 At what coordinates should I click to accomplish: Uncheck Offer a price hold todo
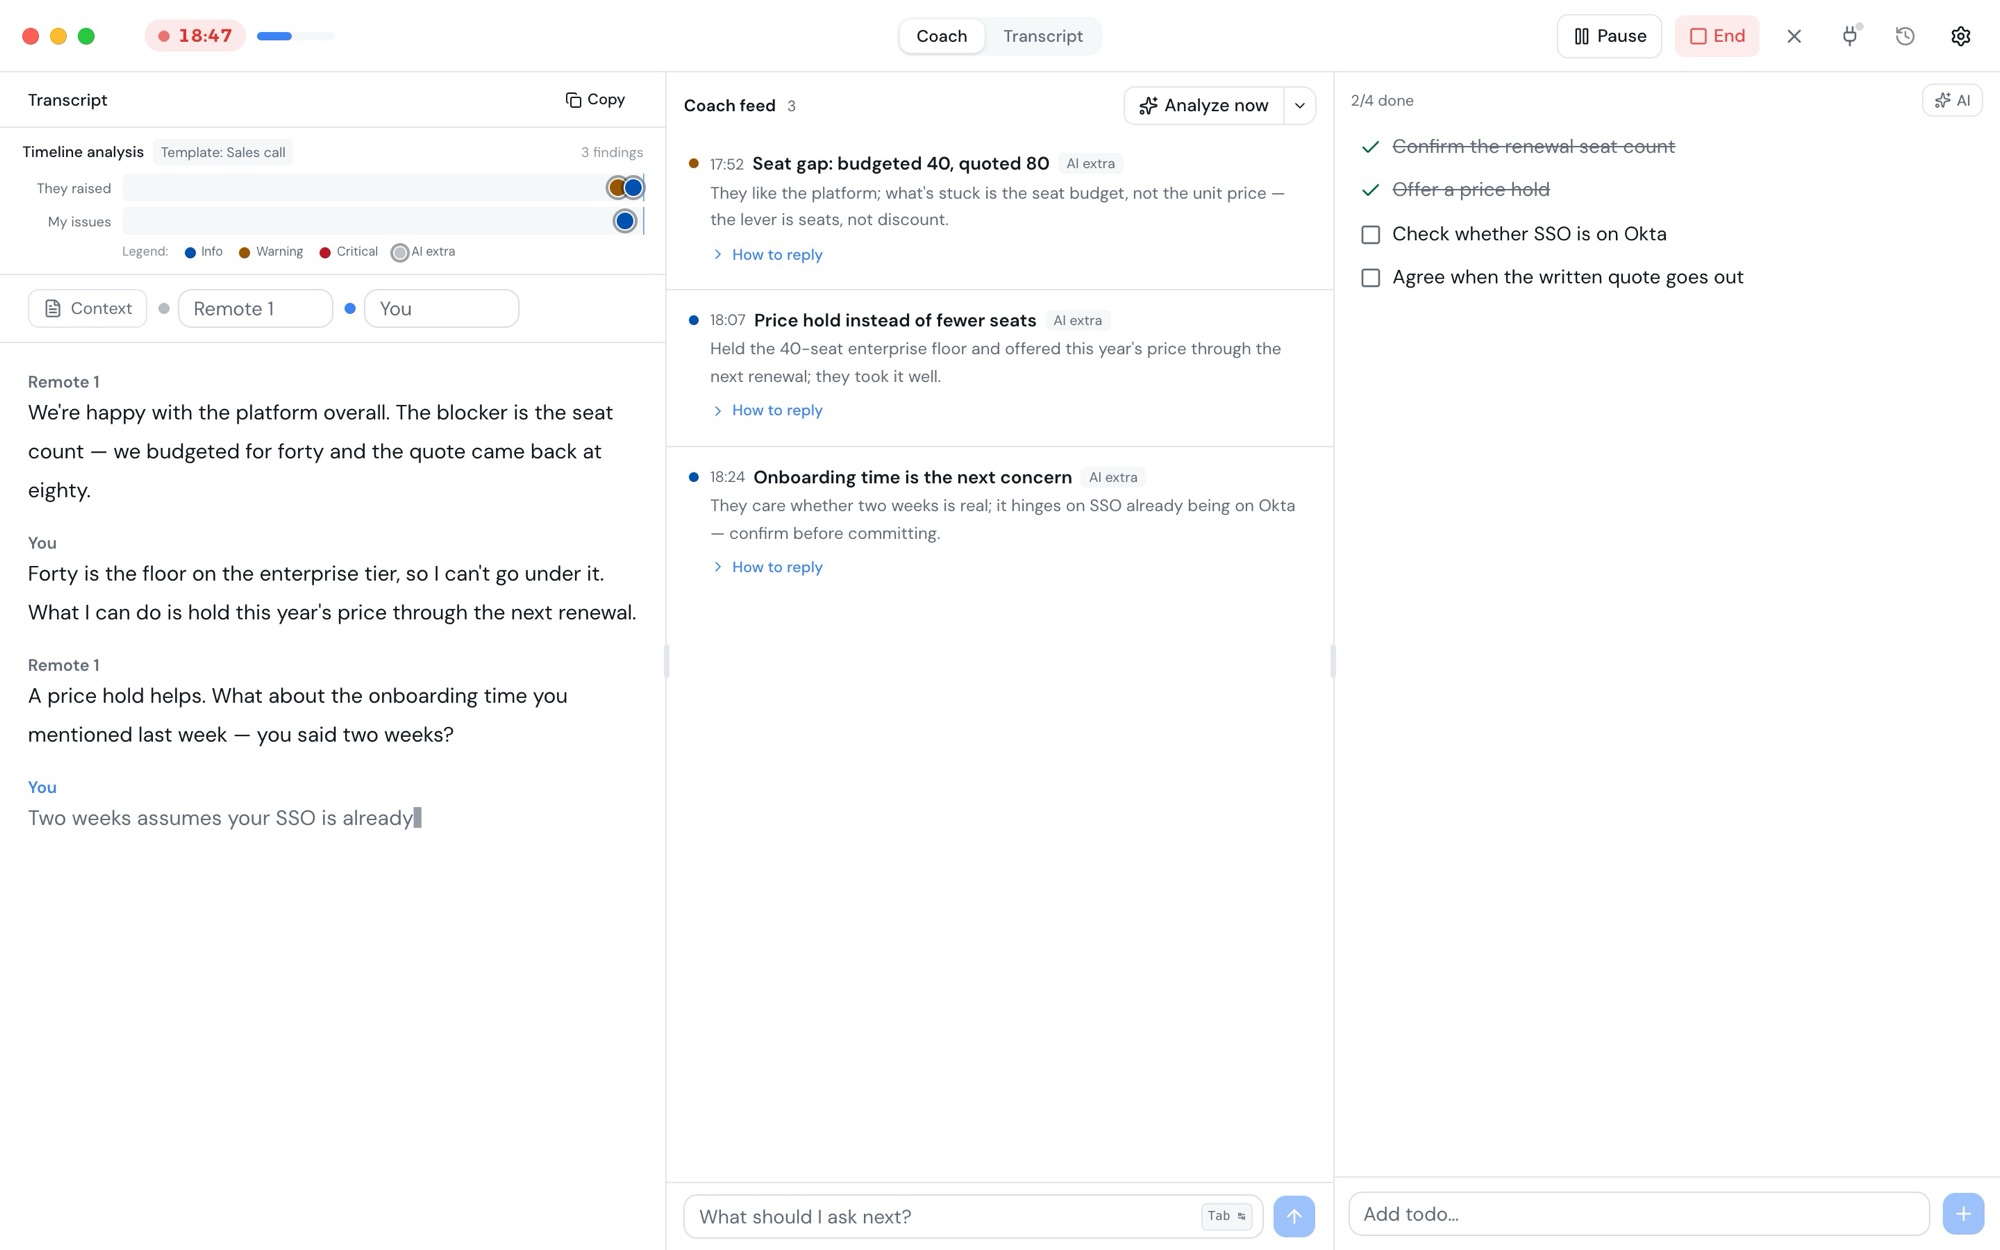point(1370,190)
